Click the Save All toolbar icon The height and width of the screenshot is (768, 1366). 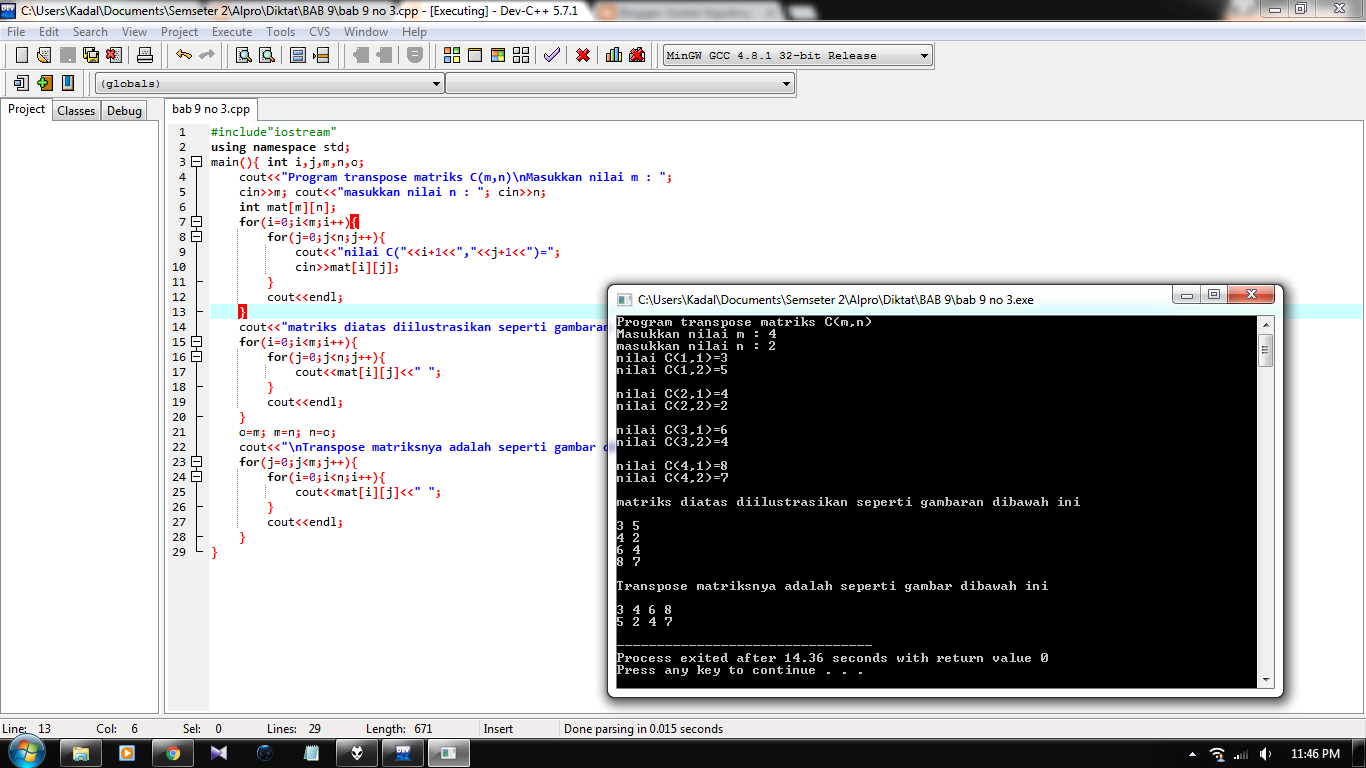(90, 55)
